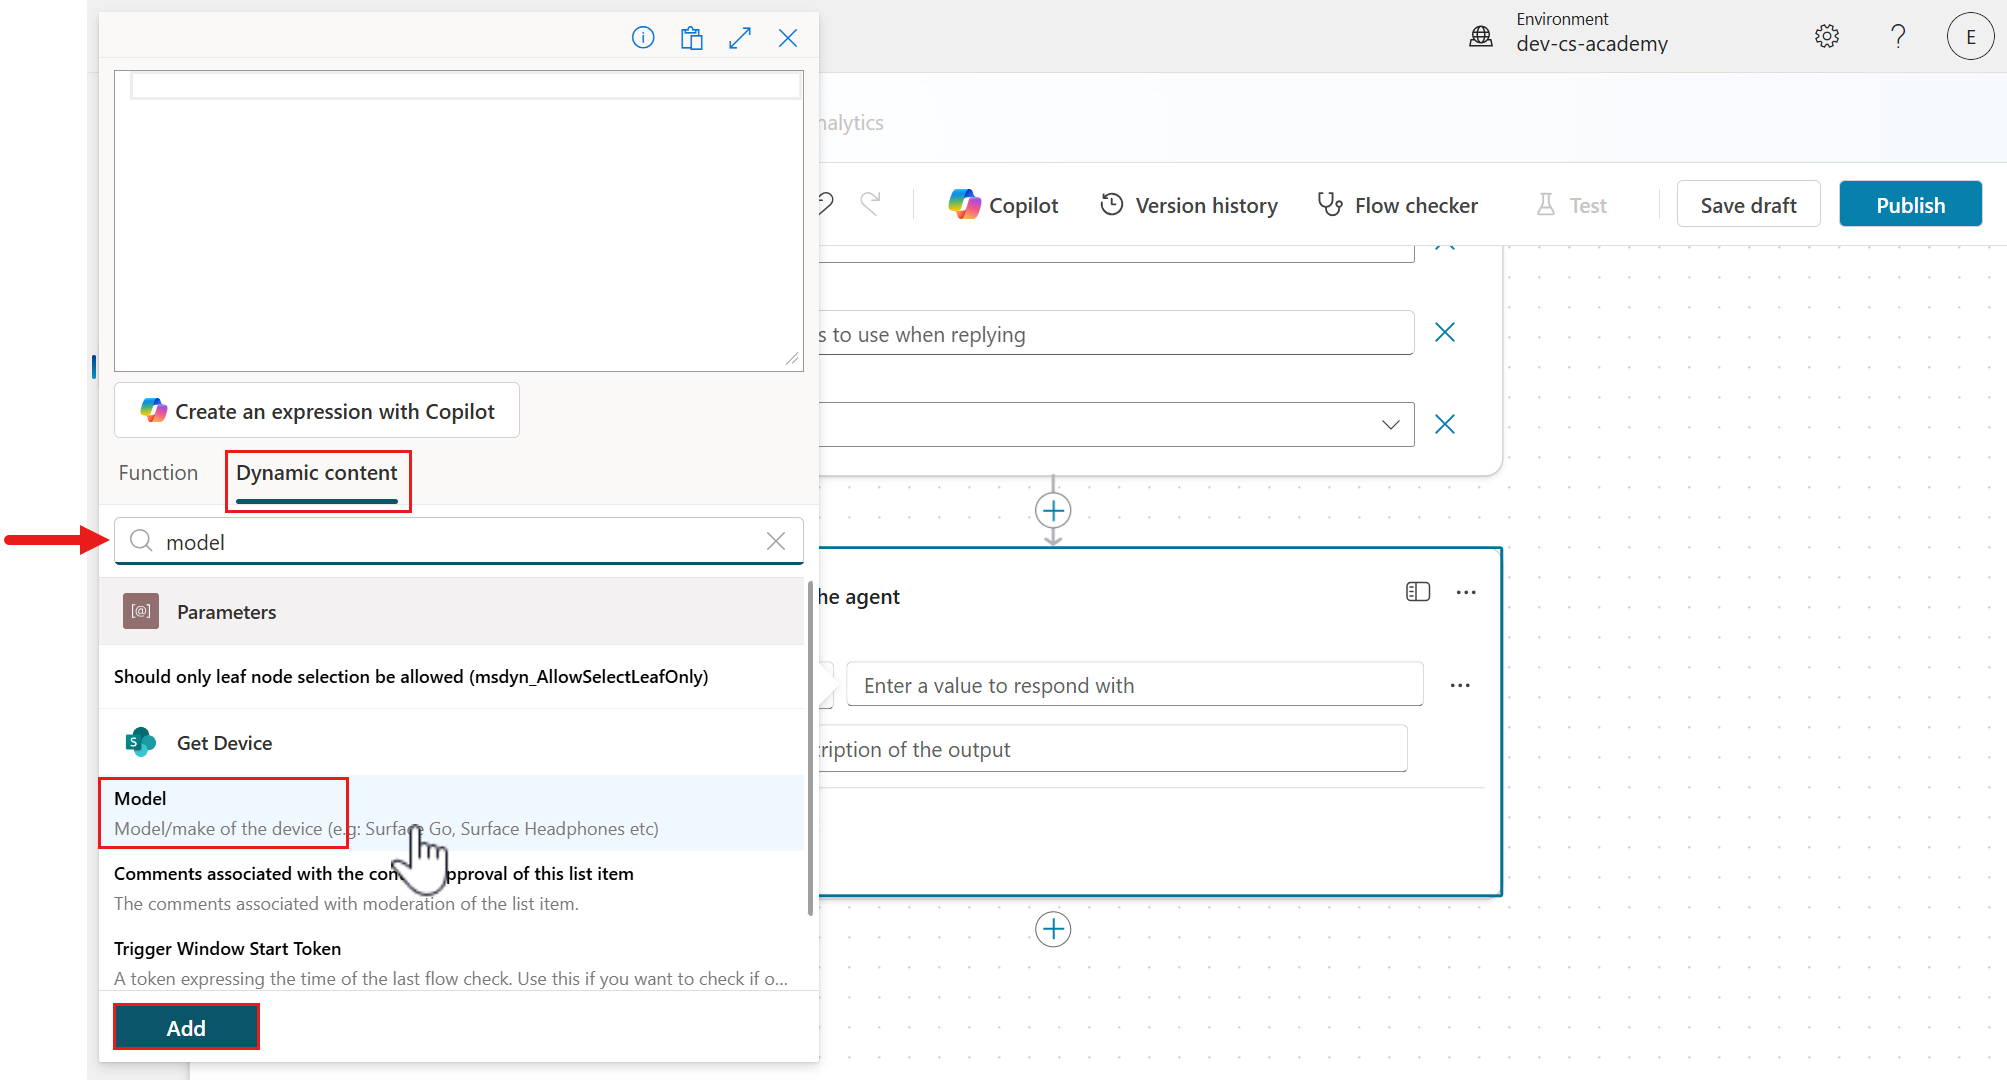Add a new step via the plus icon
Image resolution: width=2007 pixels, height=1080 pixels.
point(1053,510)
